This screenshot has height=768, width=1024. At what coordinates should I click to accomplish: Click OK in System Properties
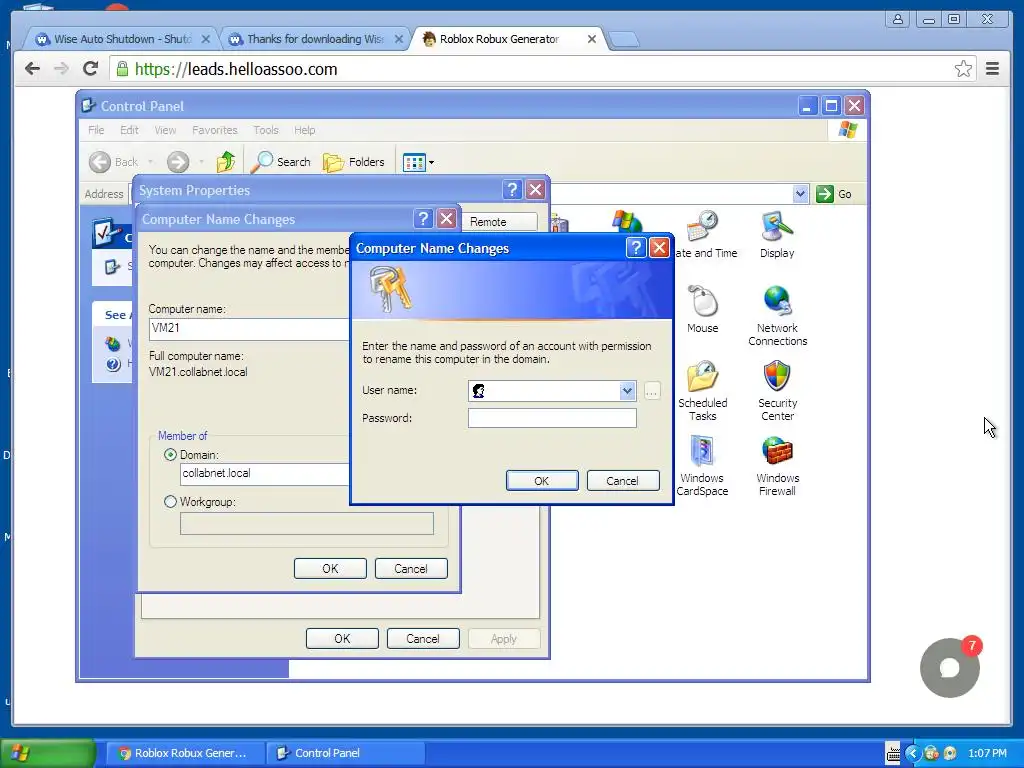[342, 638]
